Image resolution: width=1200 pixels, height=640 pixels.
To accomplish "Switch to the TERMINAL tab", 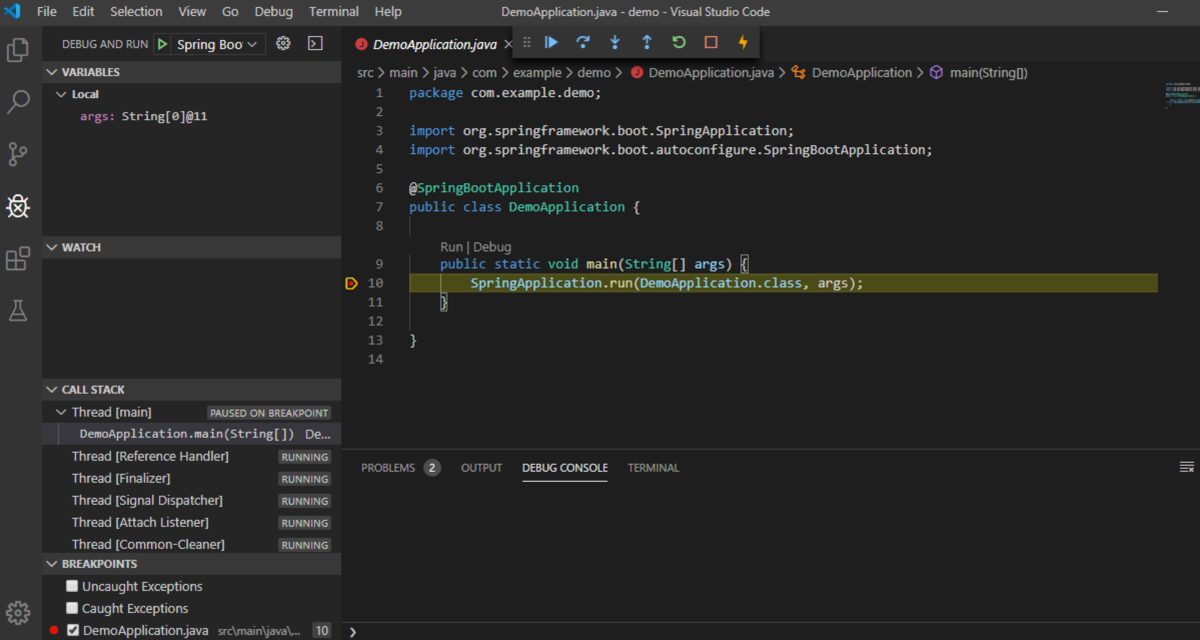I will (x=652, y=467).
